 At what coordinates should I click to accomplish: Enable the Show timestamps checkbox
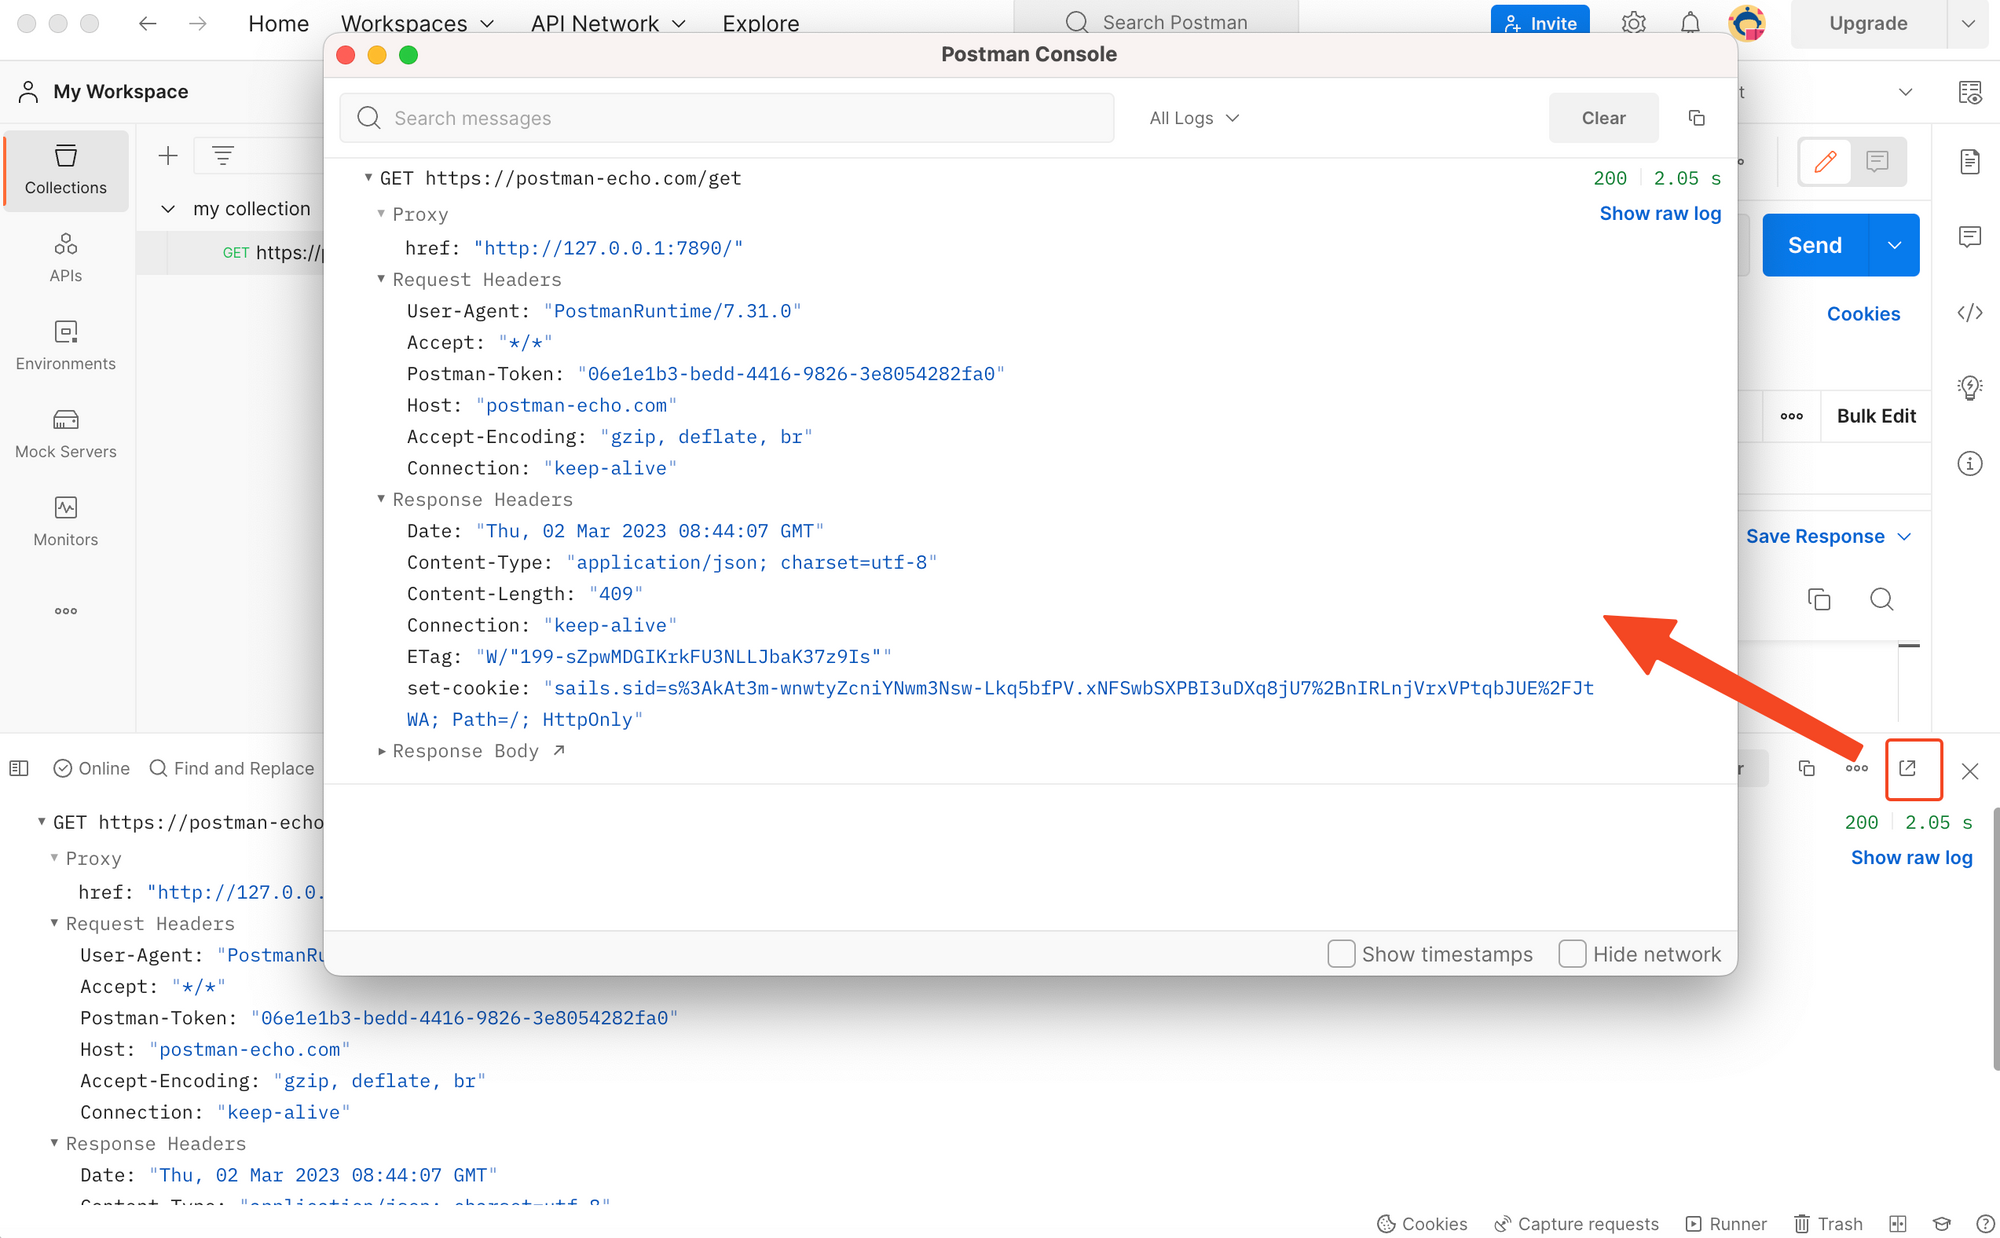tap(1341, 954)
